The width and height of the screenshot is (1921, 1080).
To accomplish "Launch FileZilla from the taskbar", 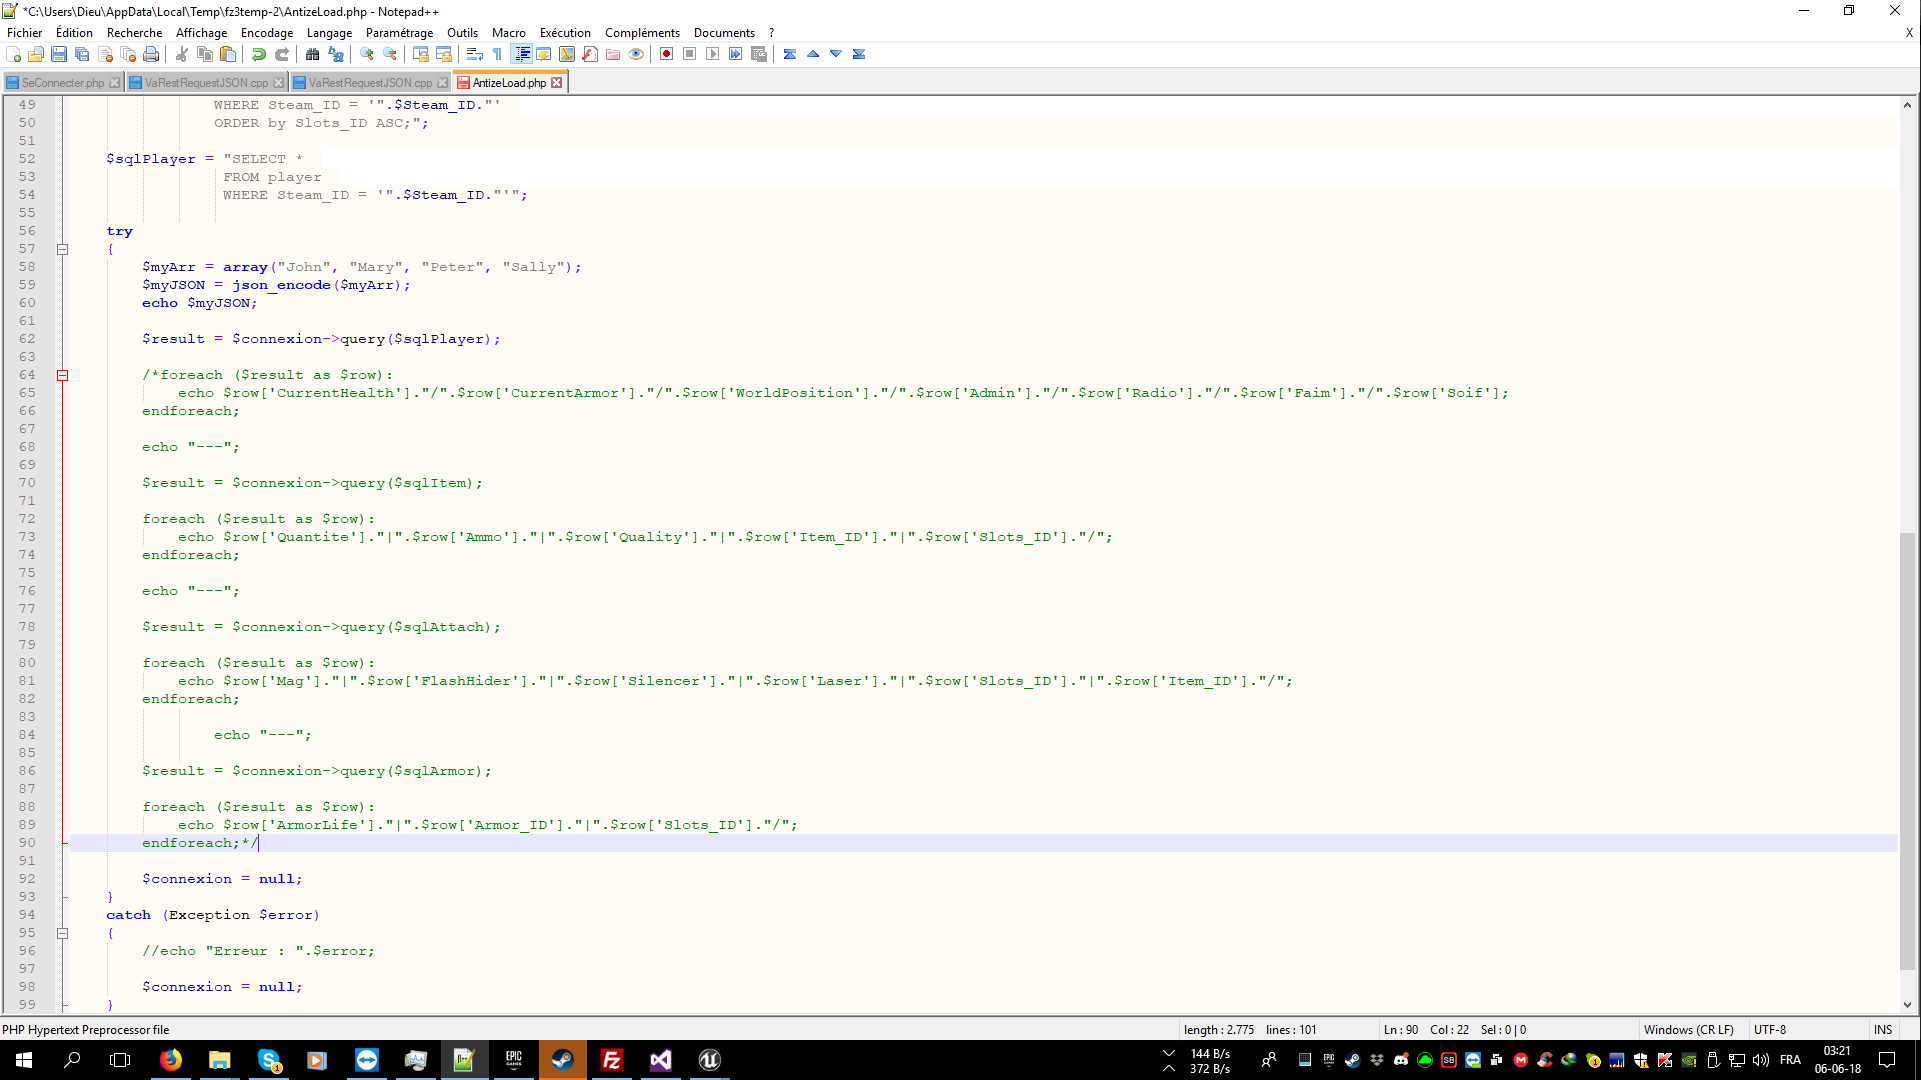I will (x=612, y=1060).
